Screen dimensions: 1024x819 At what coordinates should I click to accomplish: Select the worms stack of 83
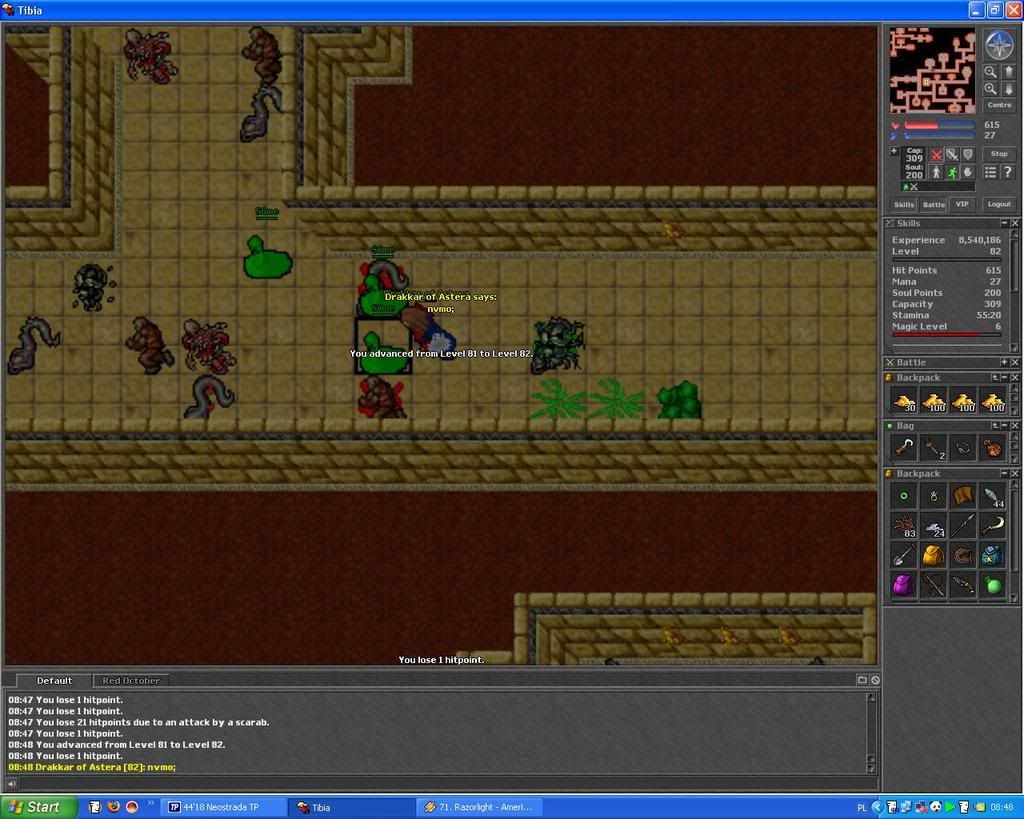tap(904, 526)
